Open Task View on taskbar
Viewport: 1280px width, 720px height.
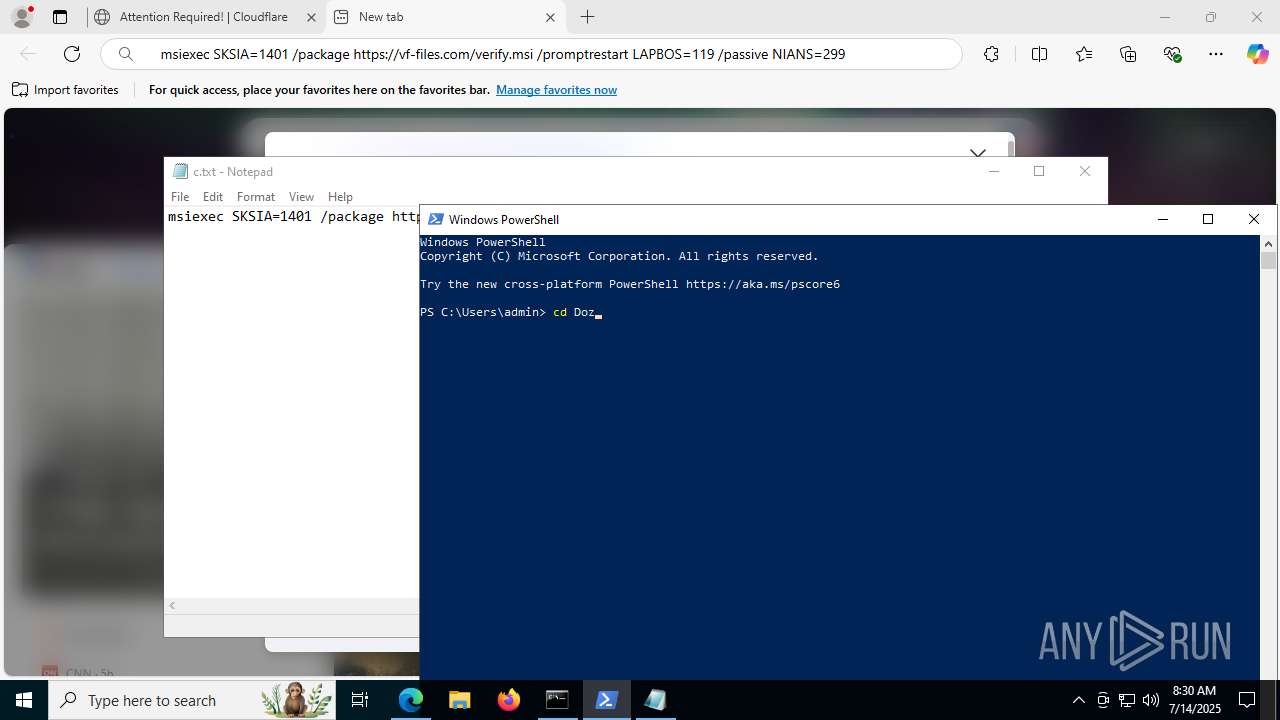[x=360, y=700]
